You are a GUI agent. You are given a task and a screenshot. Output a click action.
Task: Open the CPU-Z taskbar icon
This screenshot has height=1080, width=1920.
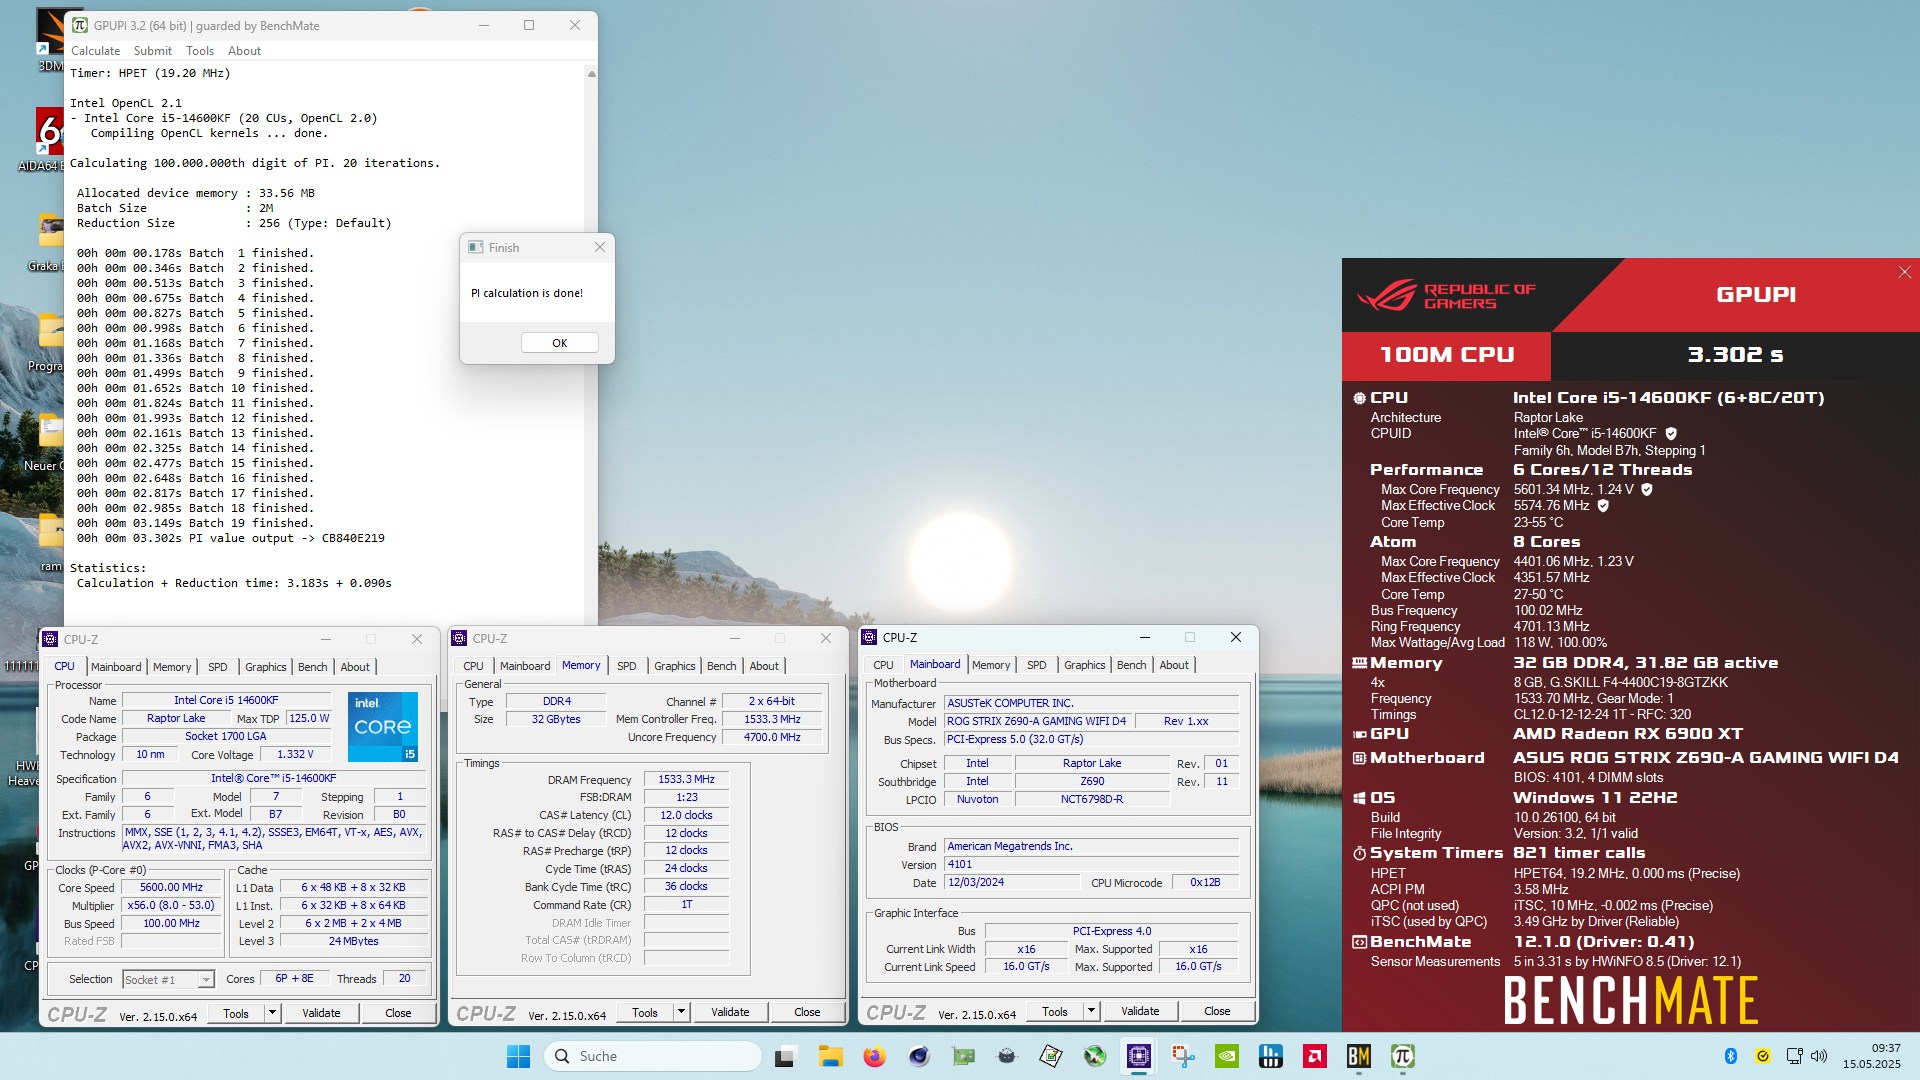tap(1139, 1056)
